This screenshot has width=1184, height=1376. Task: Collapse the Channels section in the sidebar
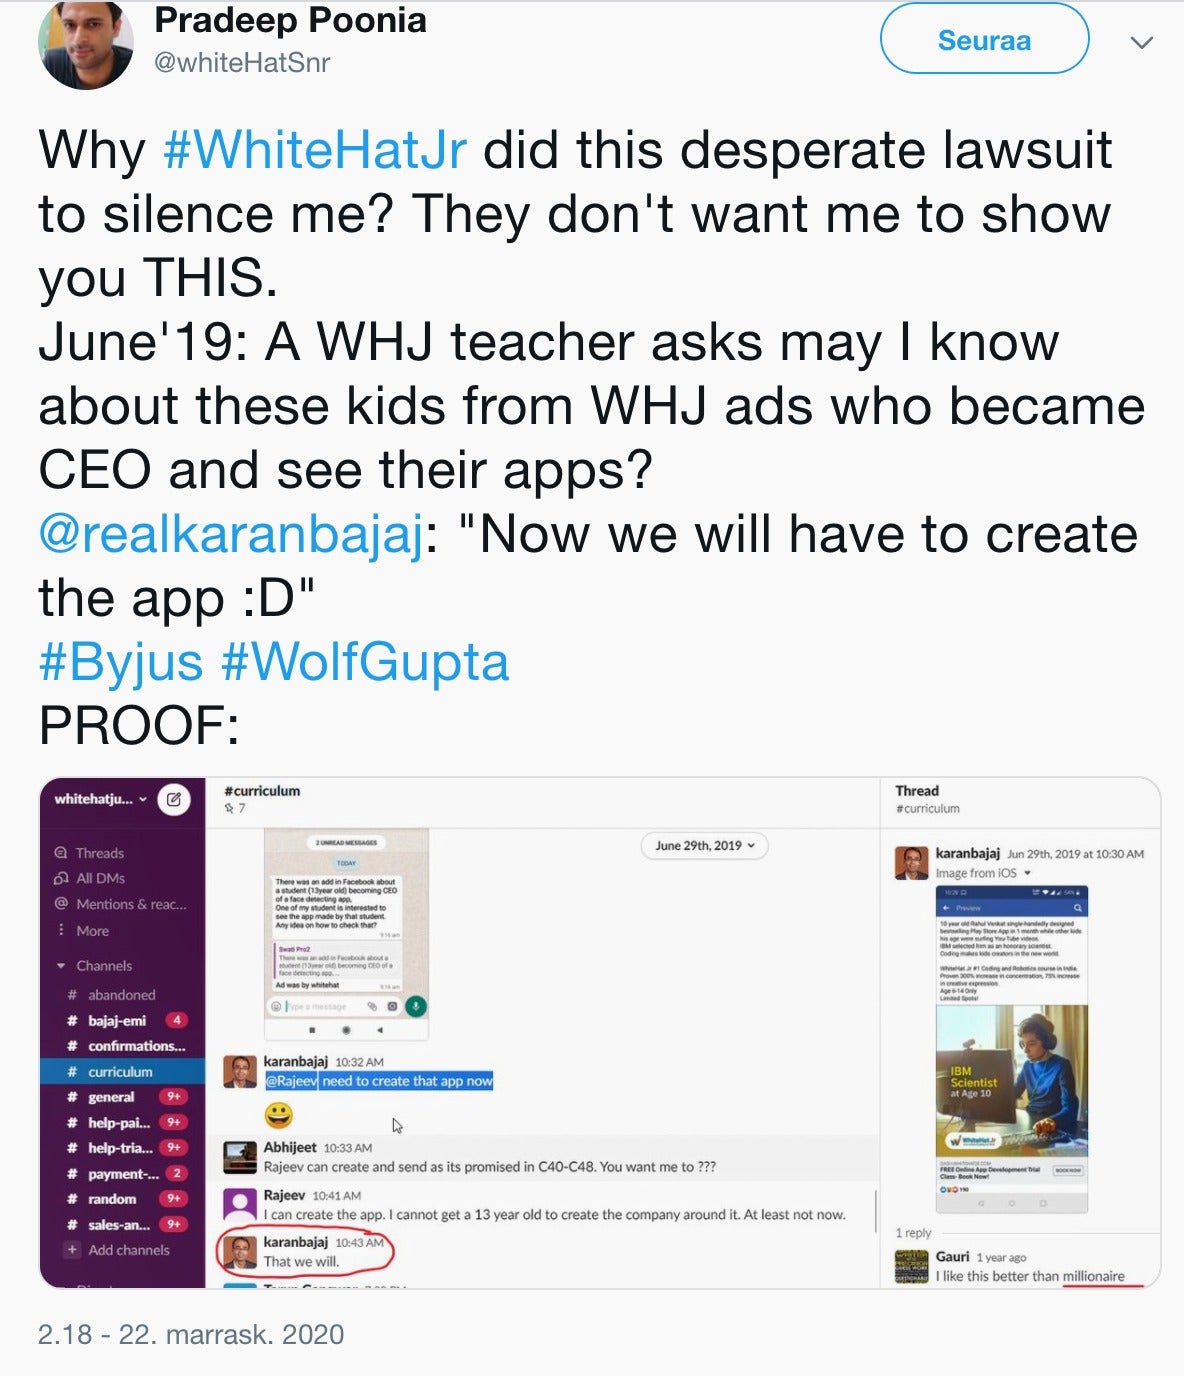61,966
